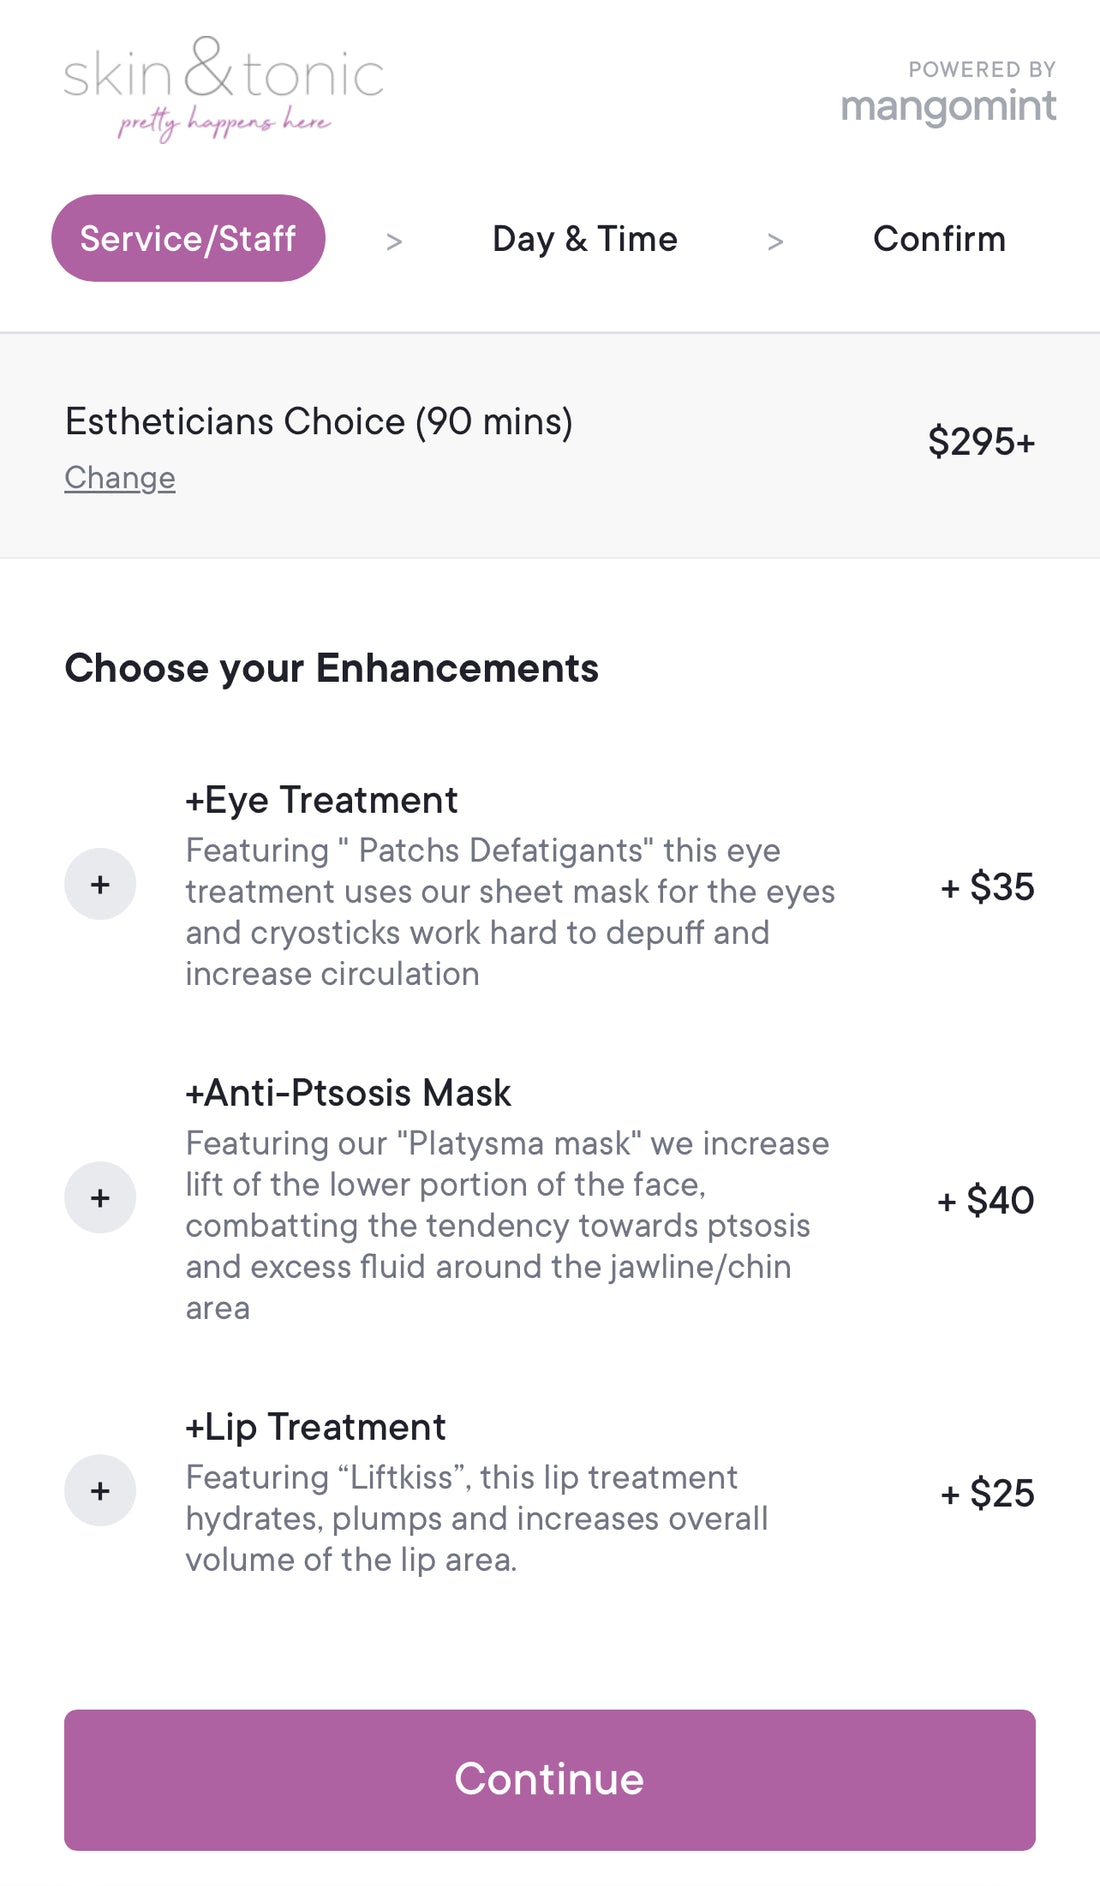1100x1886 pixels.
Task: Select the Service/Staff step tab
Action: point(188,238)
